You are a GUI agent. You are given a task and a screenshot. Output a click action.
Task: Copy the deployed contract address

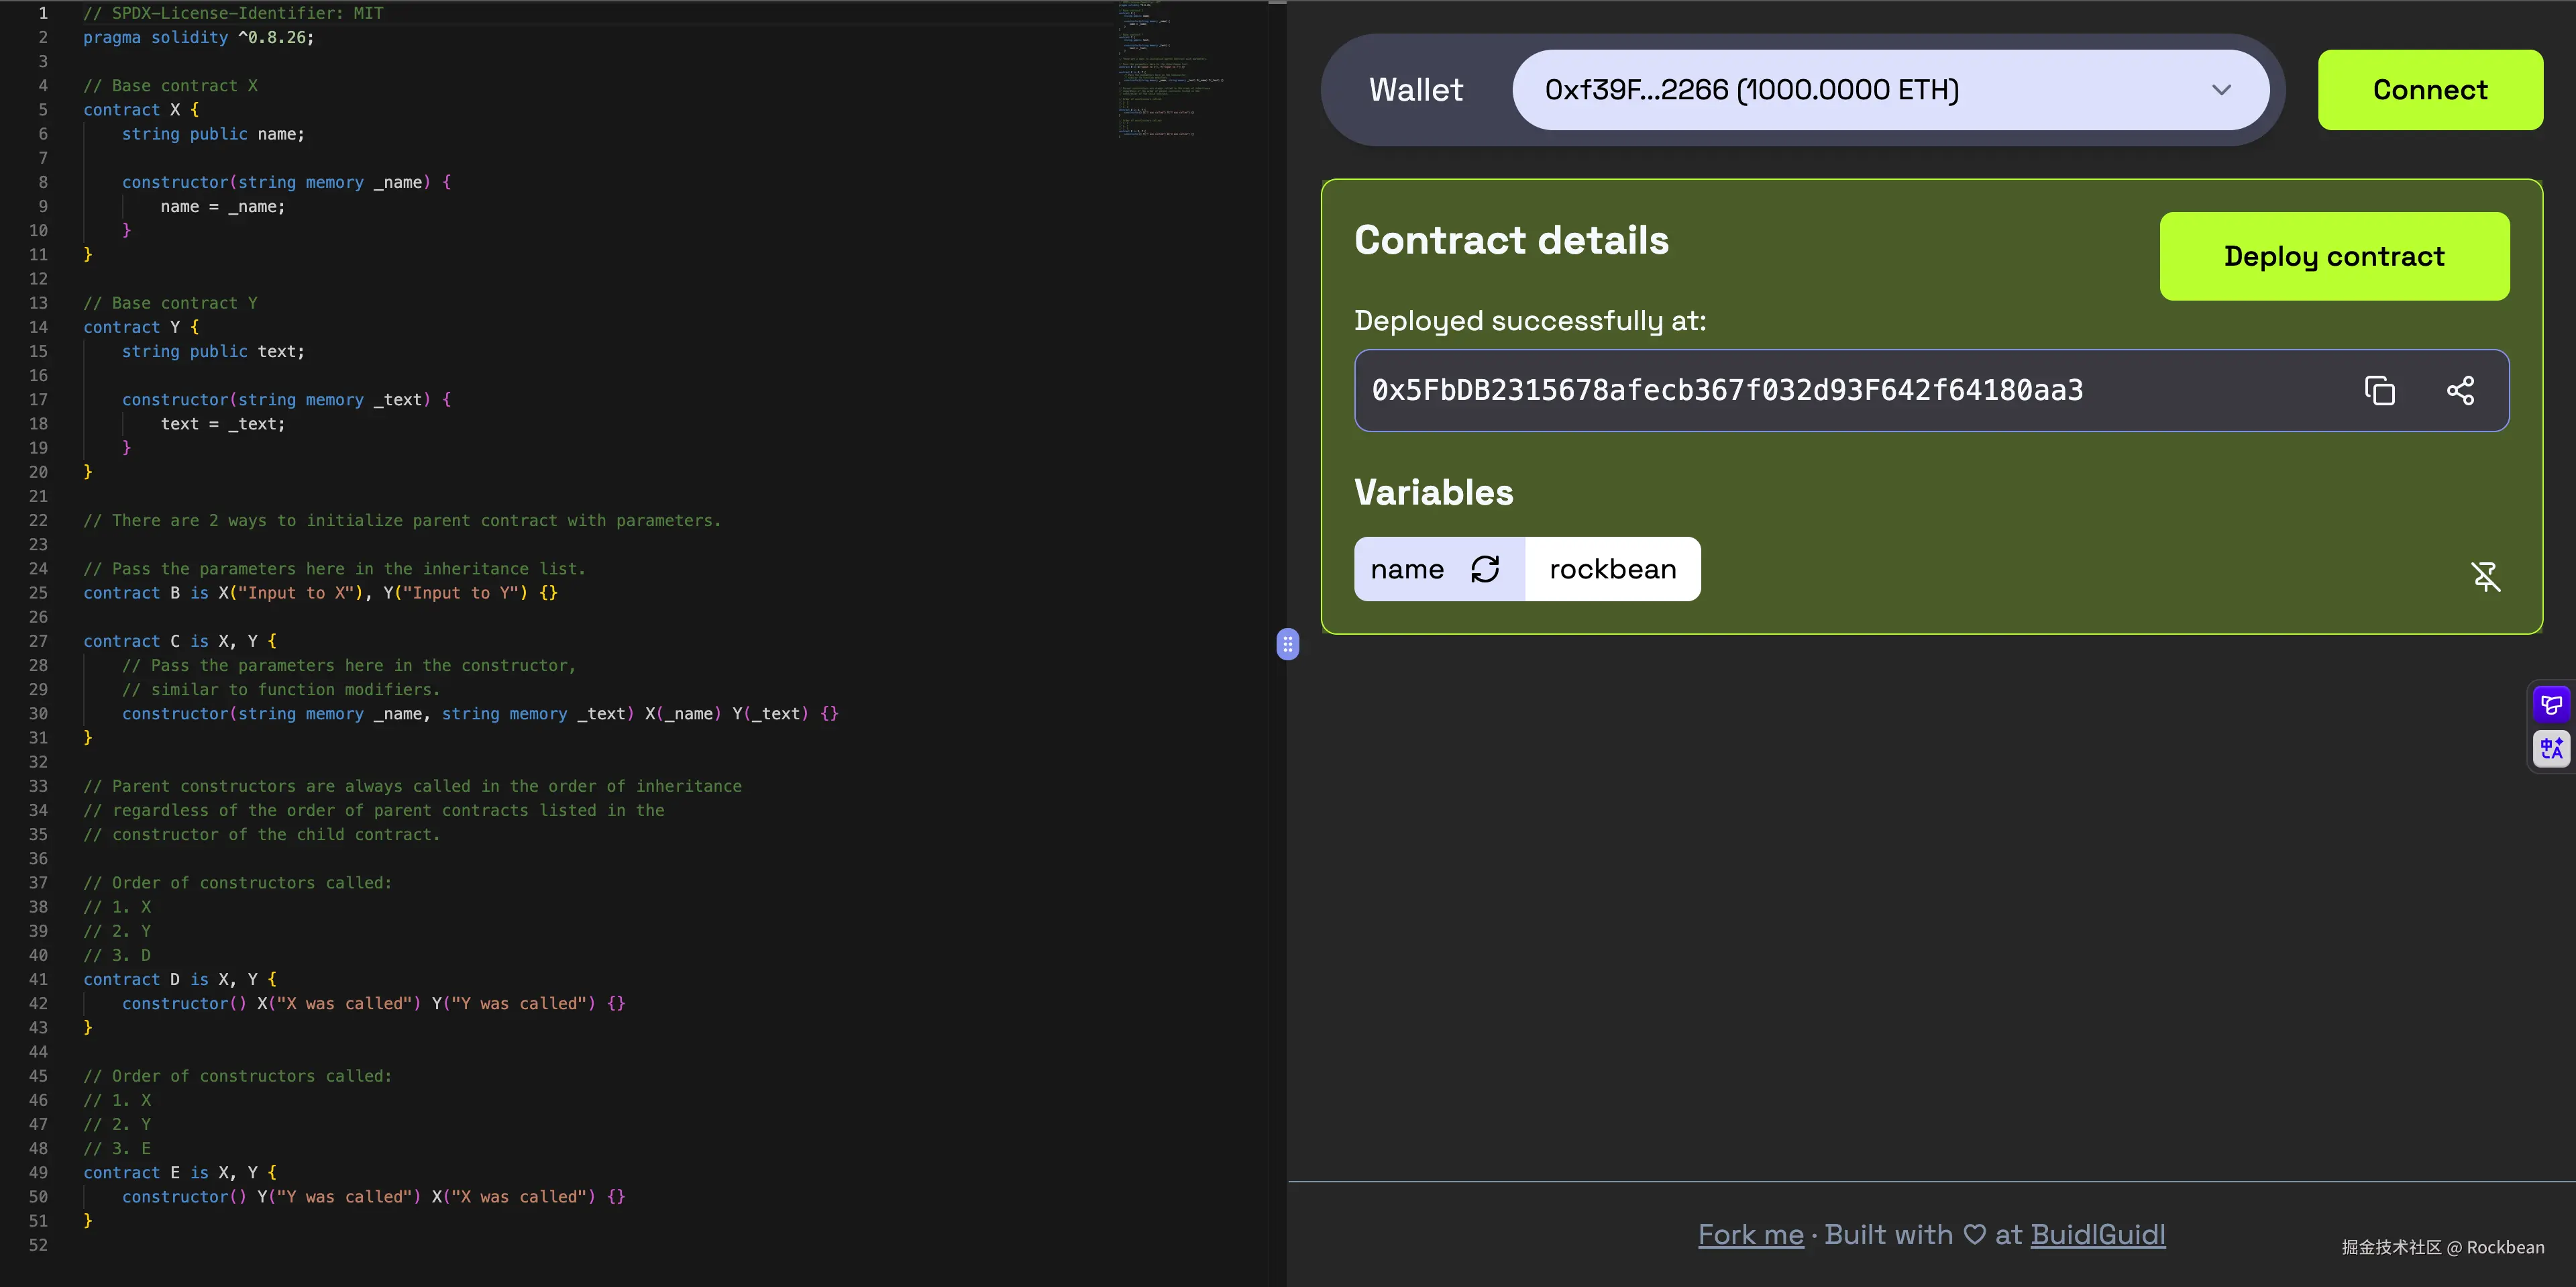point(2380,390)
